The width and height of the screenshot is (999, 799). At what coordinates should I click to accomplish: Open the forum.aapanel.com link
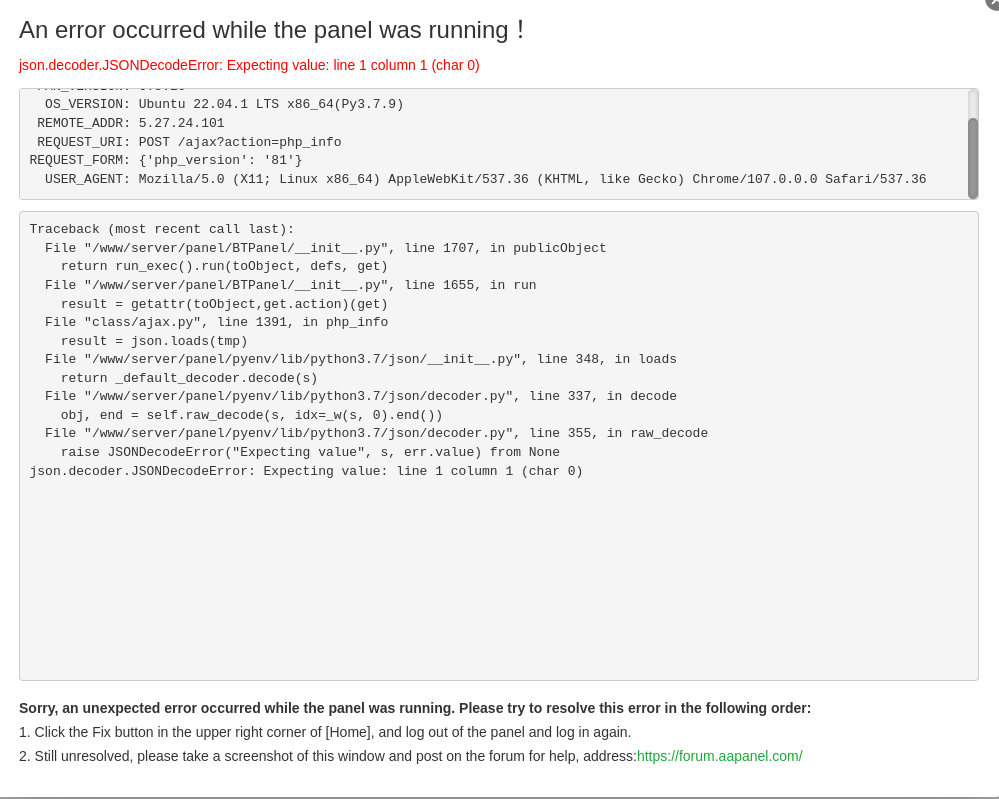click(719, 756)
